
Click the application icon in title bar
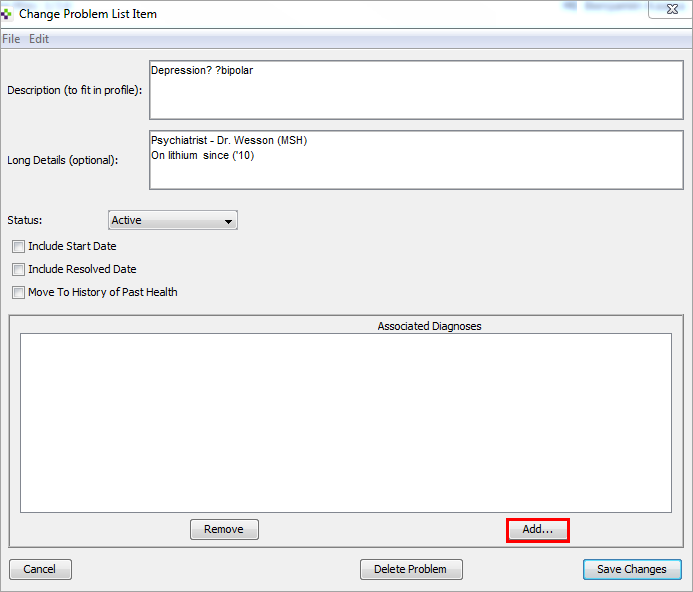point(8,14)
